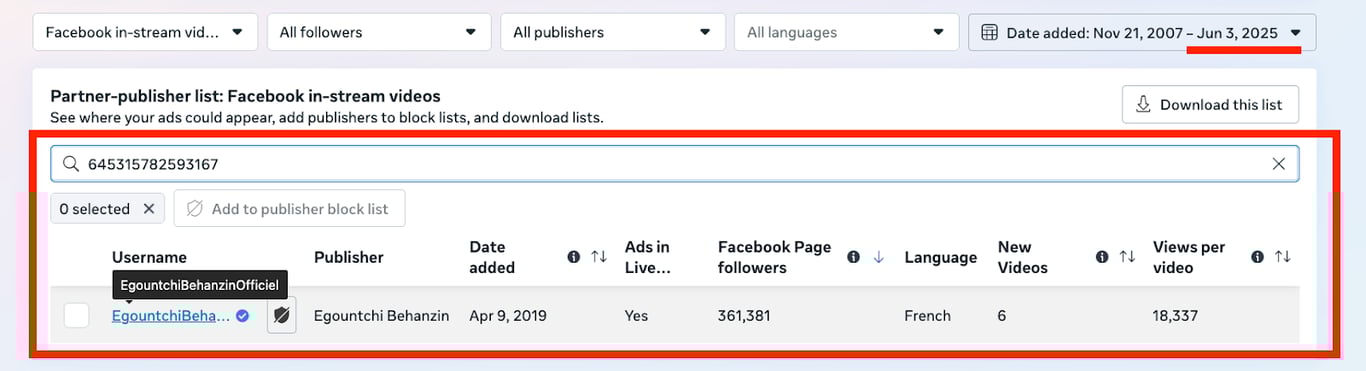Sort by Date added column arrows
Viewport: 1366px width, 371px height.
599,257
